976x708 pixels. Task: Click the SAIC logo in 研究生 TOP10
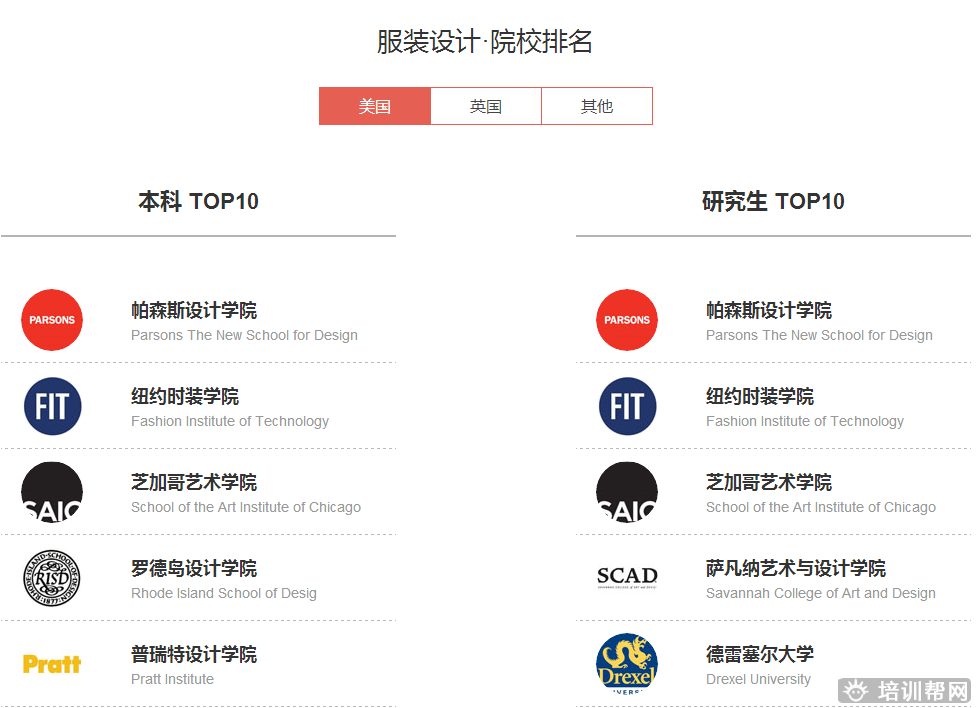pos(627,492)
